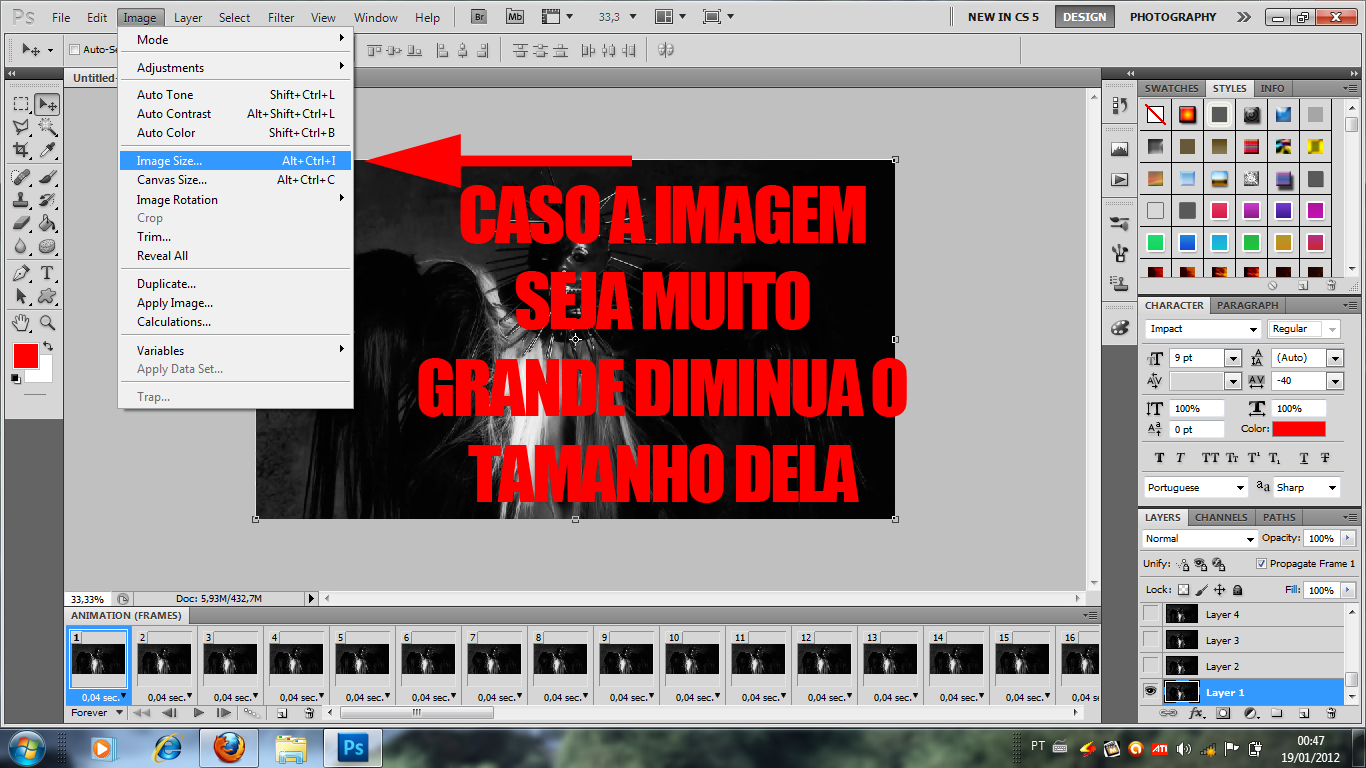Select the Clone Stamp tool
The image size is (1366, 768).
point(21,200)
